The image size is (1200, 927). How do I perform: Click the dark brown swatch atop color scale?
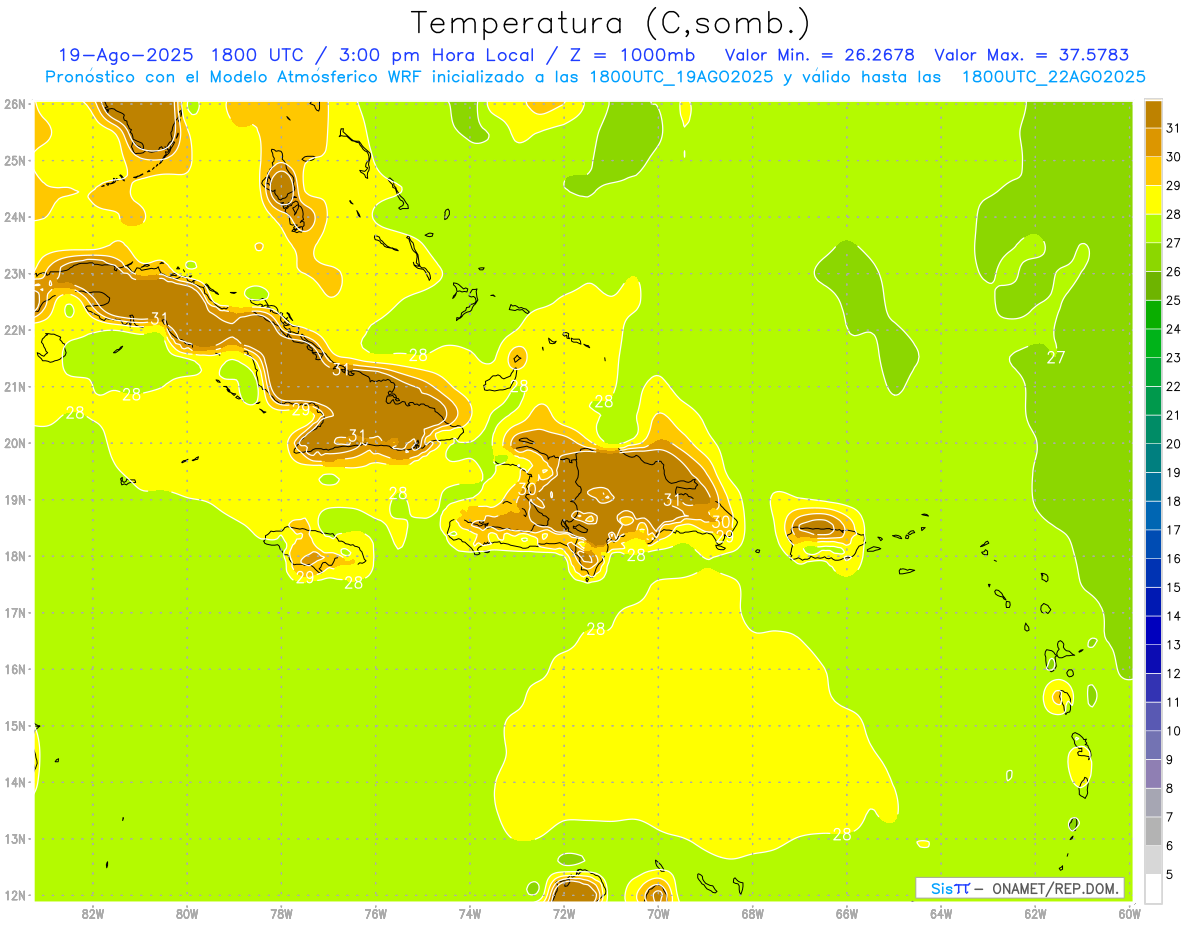click(x=1153, y=115)
